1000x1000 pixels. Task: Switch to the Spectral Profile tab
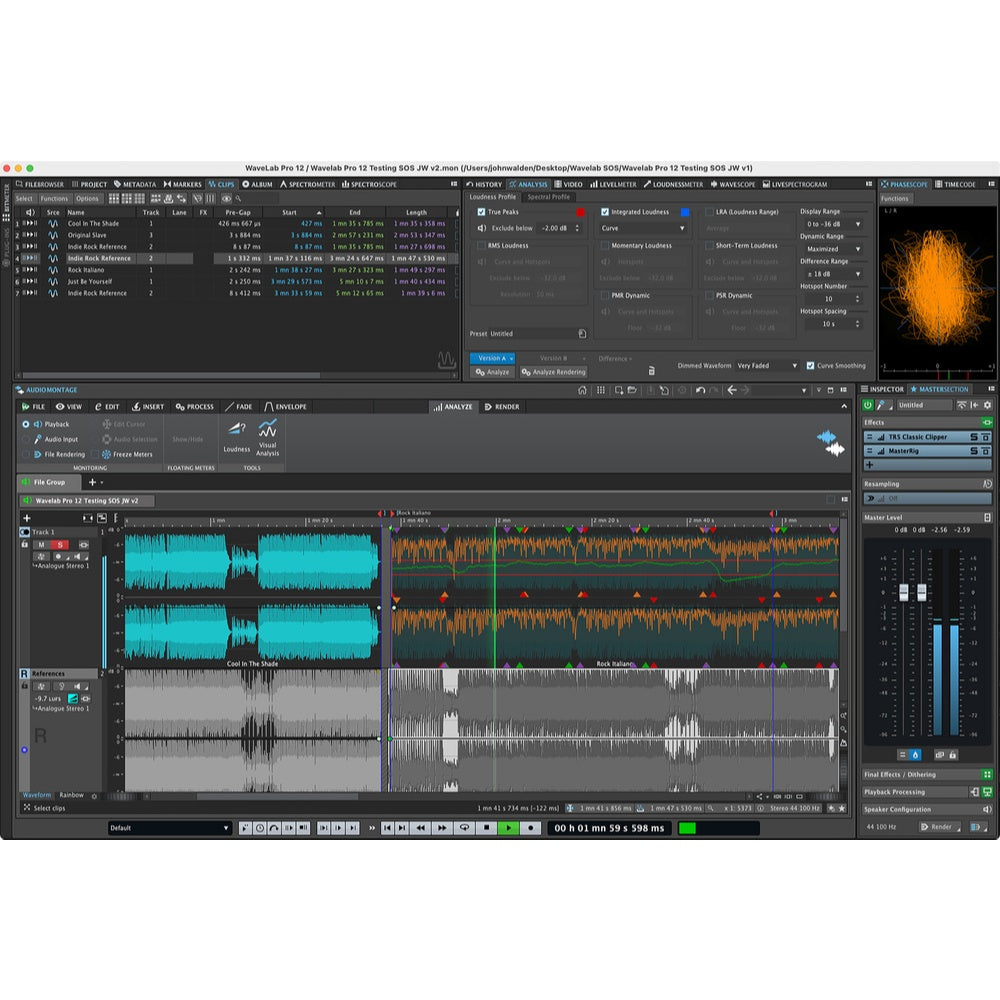point(548,198)
